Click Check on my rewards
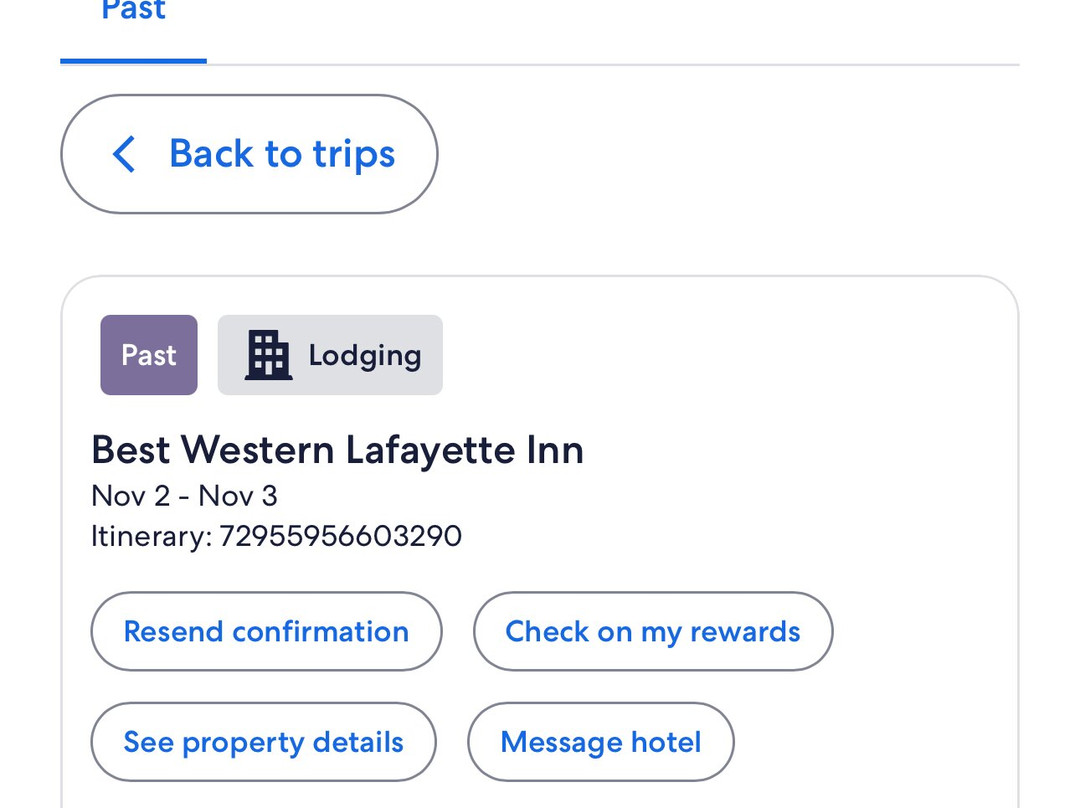The image size is (1080, 808). [652, 631]
